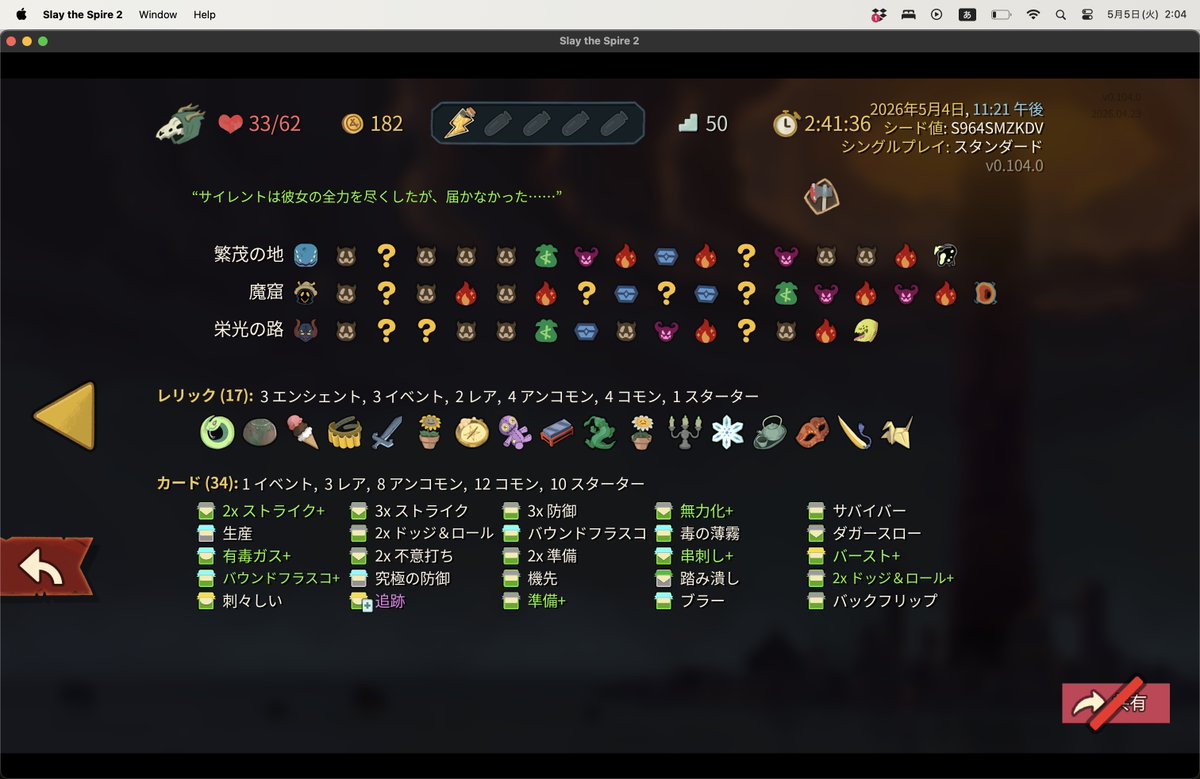Image resolution: width=1200 pixels, height=779 pixels.
Task: Select the バックフリップ card entry
Action: (x=873, y=600)
